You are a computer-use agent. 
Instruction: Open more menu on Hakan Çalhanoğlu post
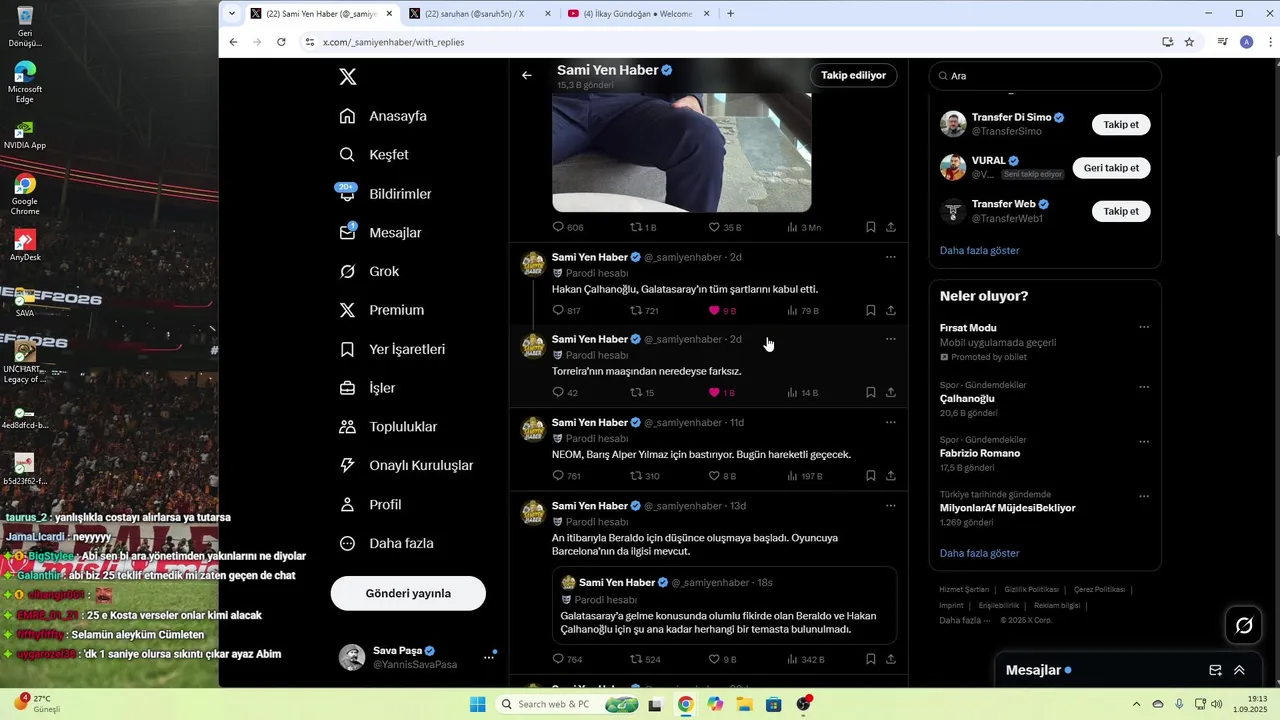(890, 257)
